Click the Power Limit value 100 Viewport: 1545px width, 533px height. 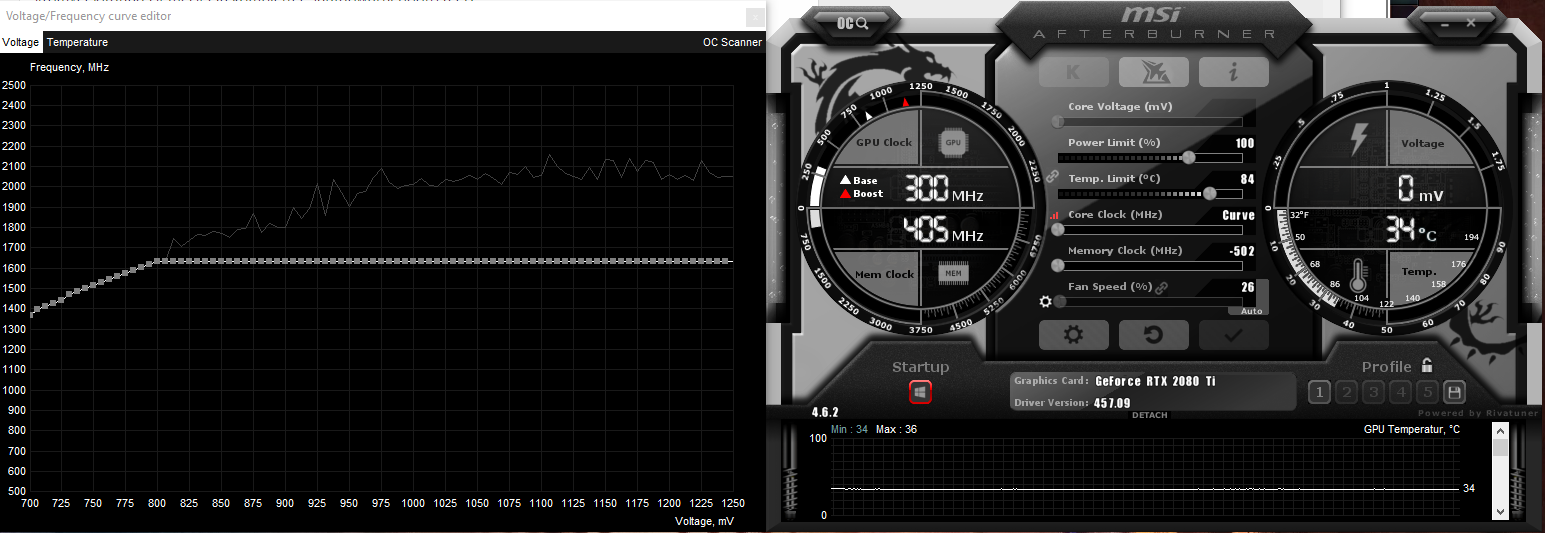click(x=1244, y=143)
